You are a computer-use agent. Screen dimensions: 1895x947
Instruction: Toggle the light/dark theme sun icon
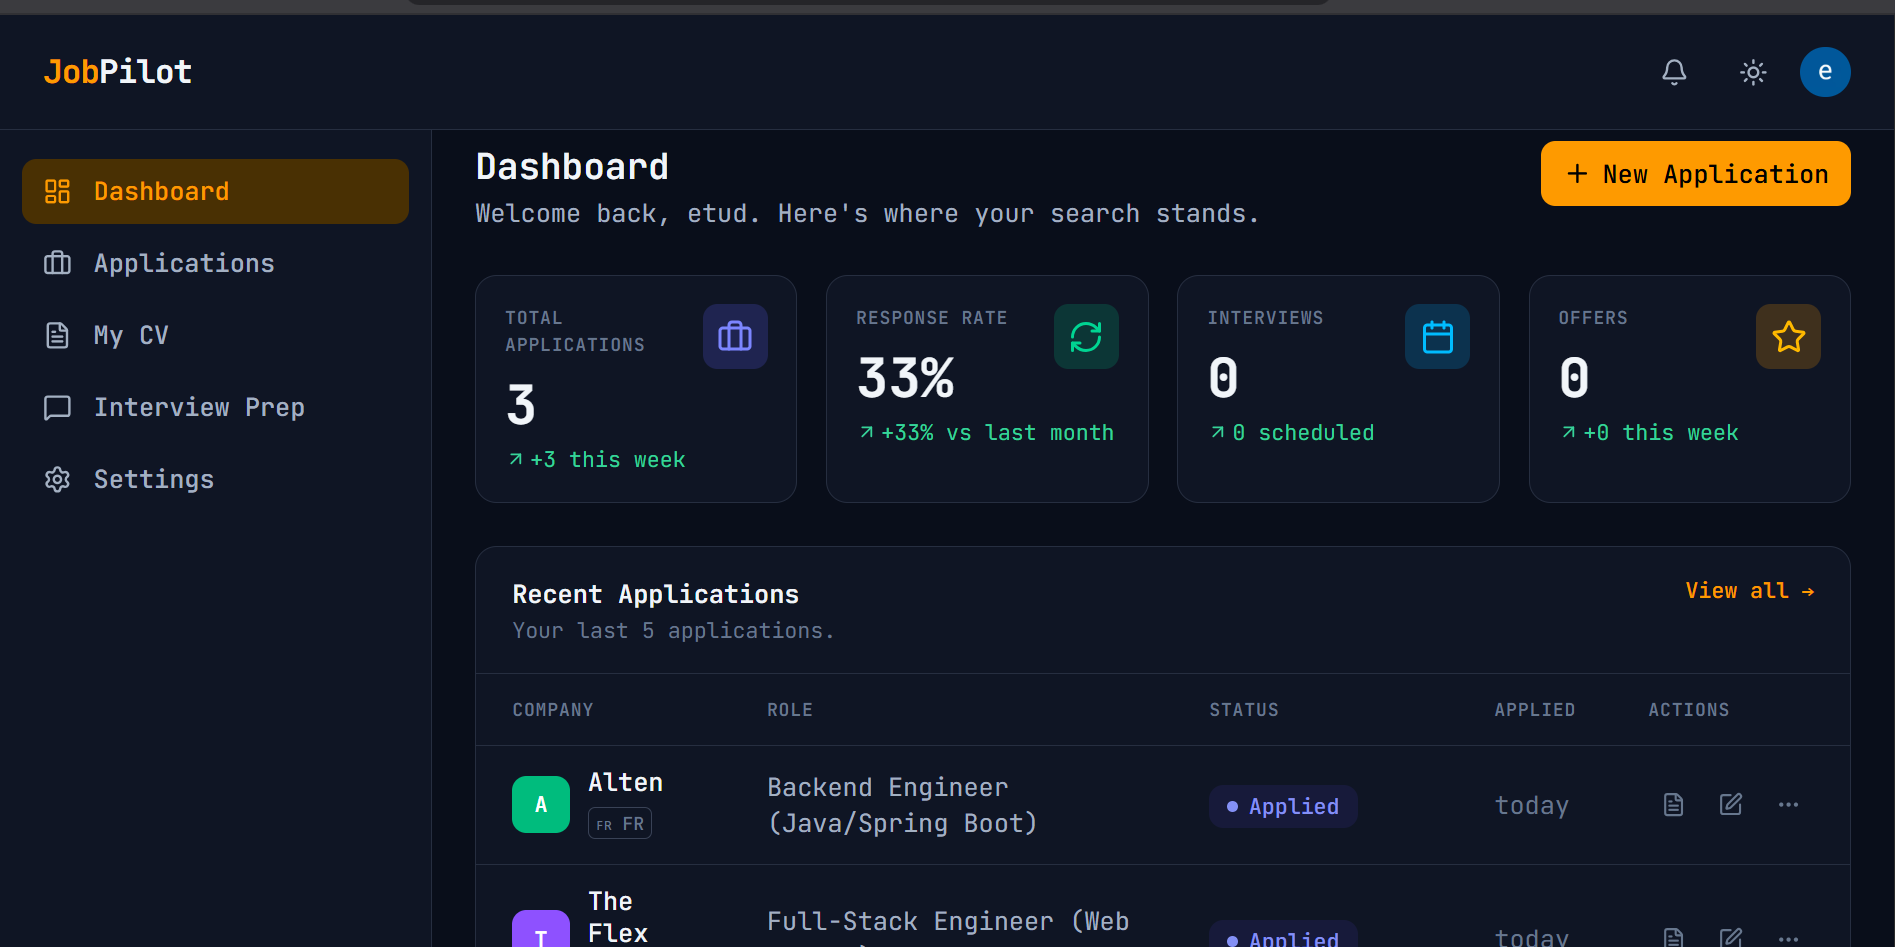[x=1753, y=72]
